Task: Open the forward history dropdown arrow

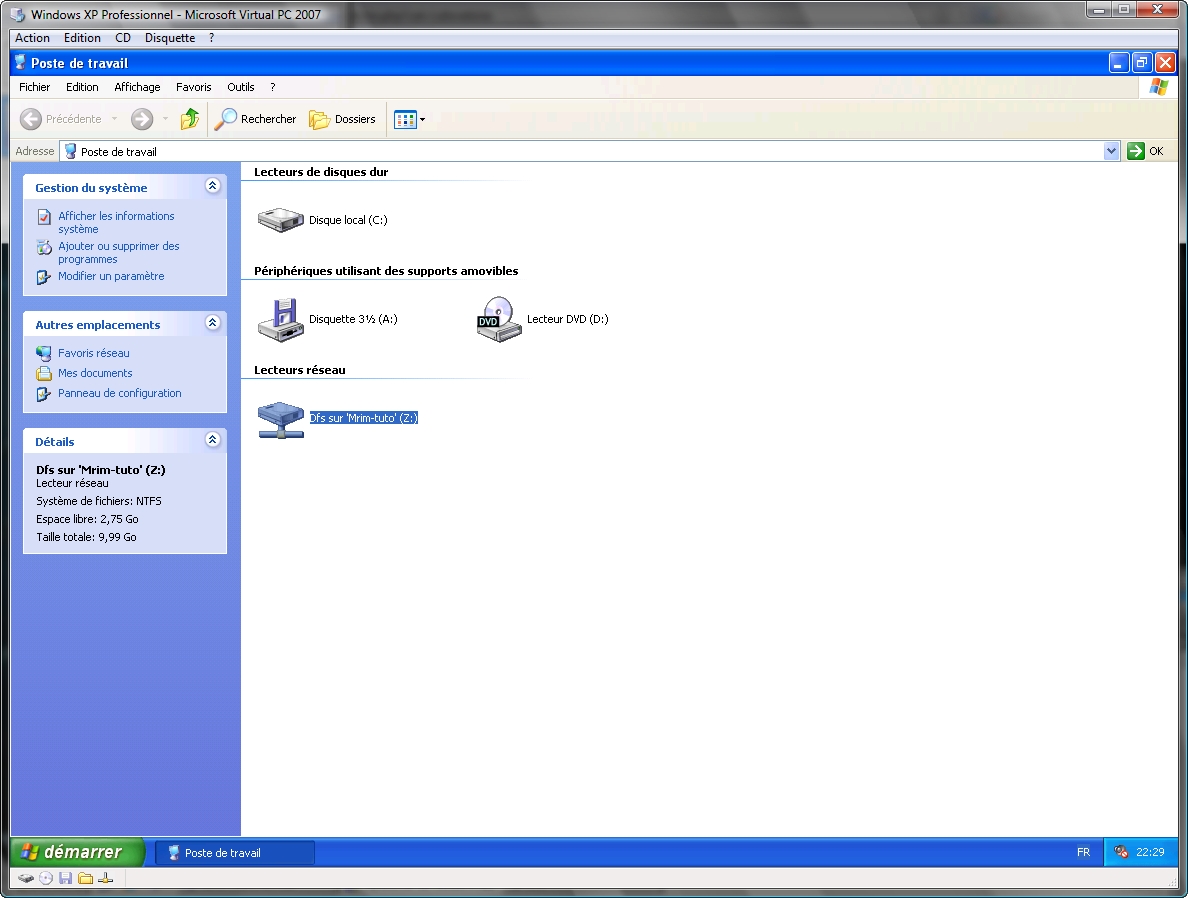Action: click(165, 119)
